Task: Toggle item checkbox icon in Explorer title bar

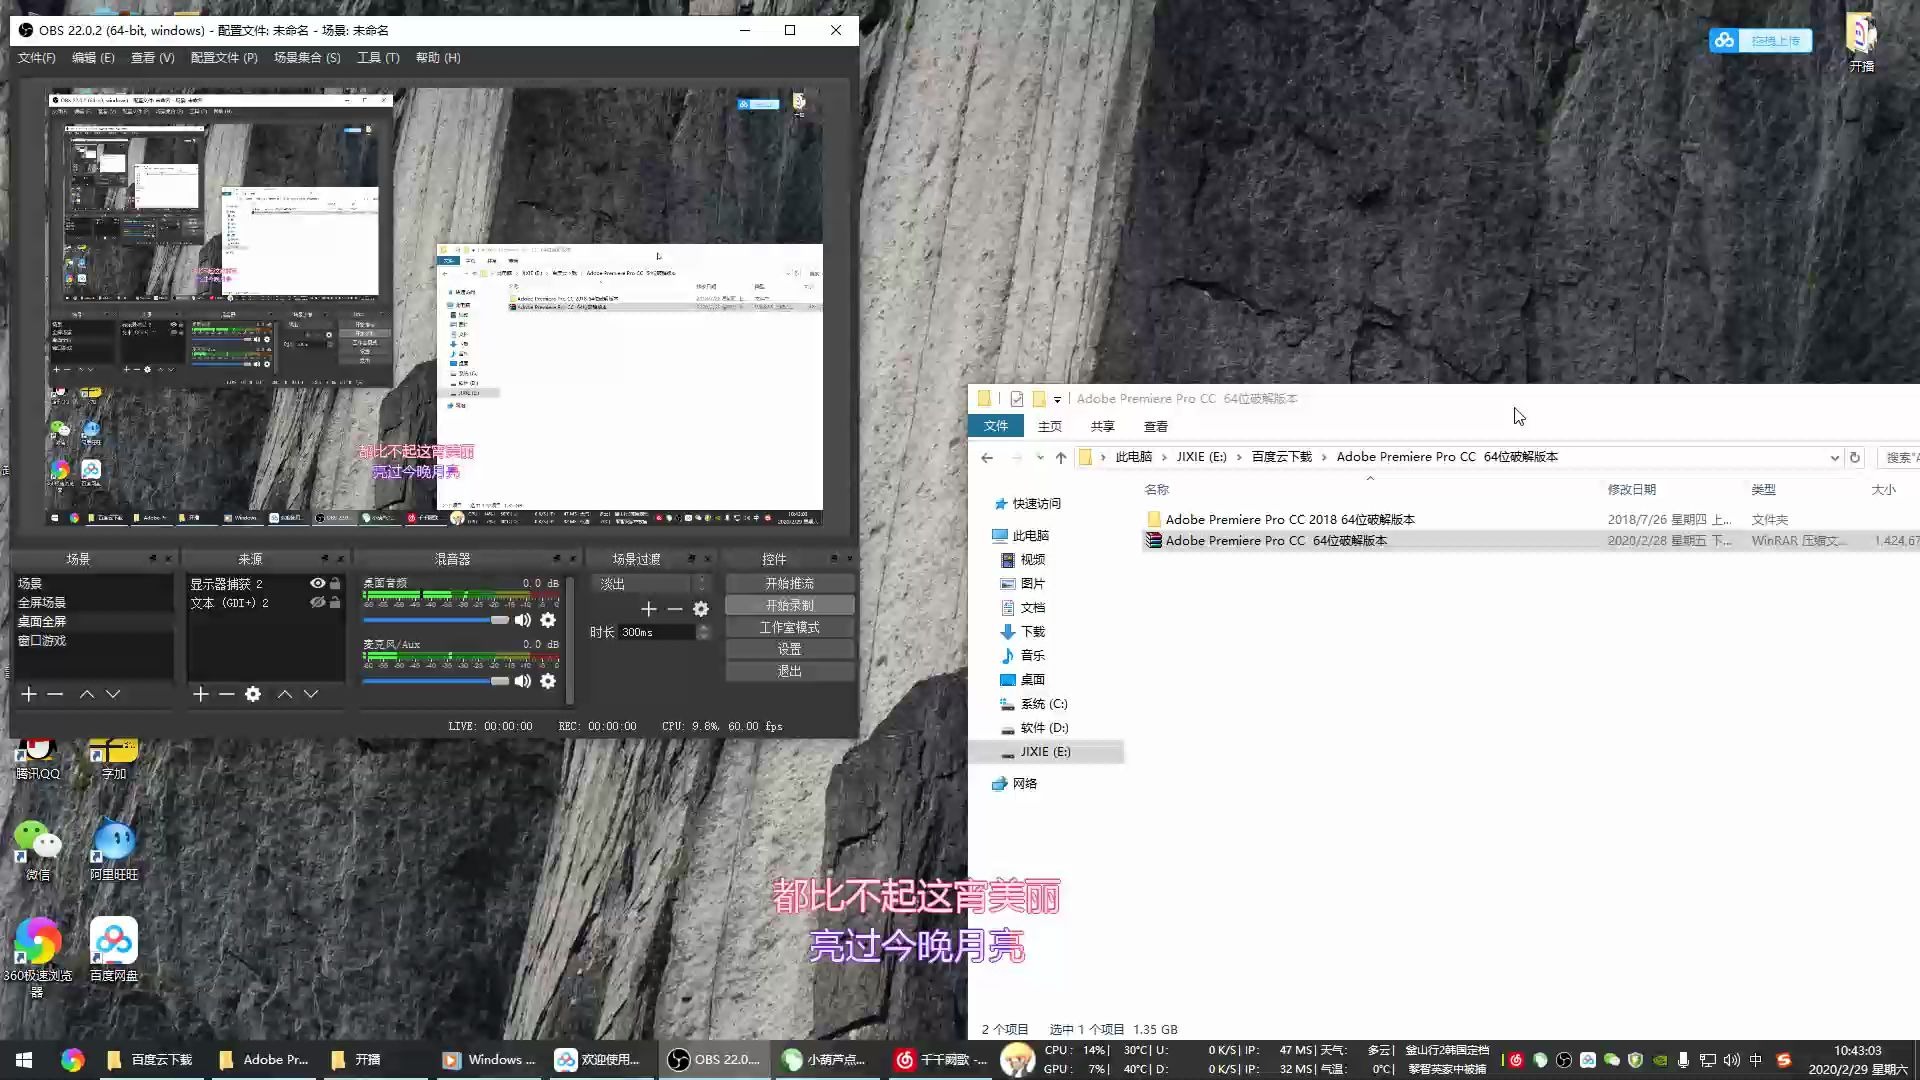Action: click(1017, 399)
